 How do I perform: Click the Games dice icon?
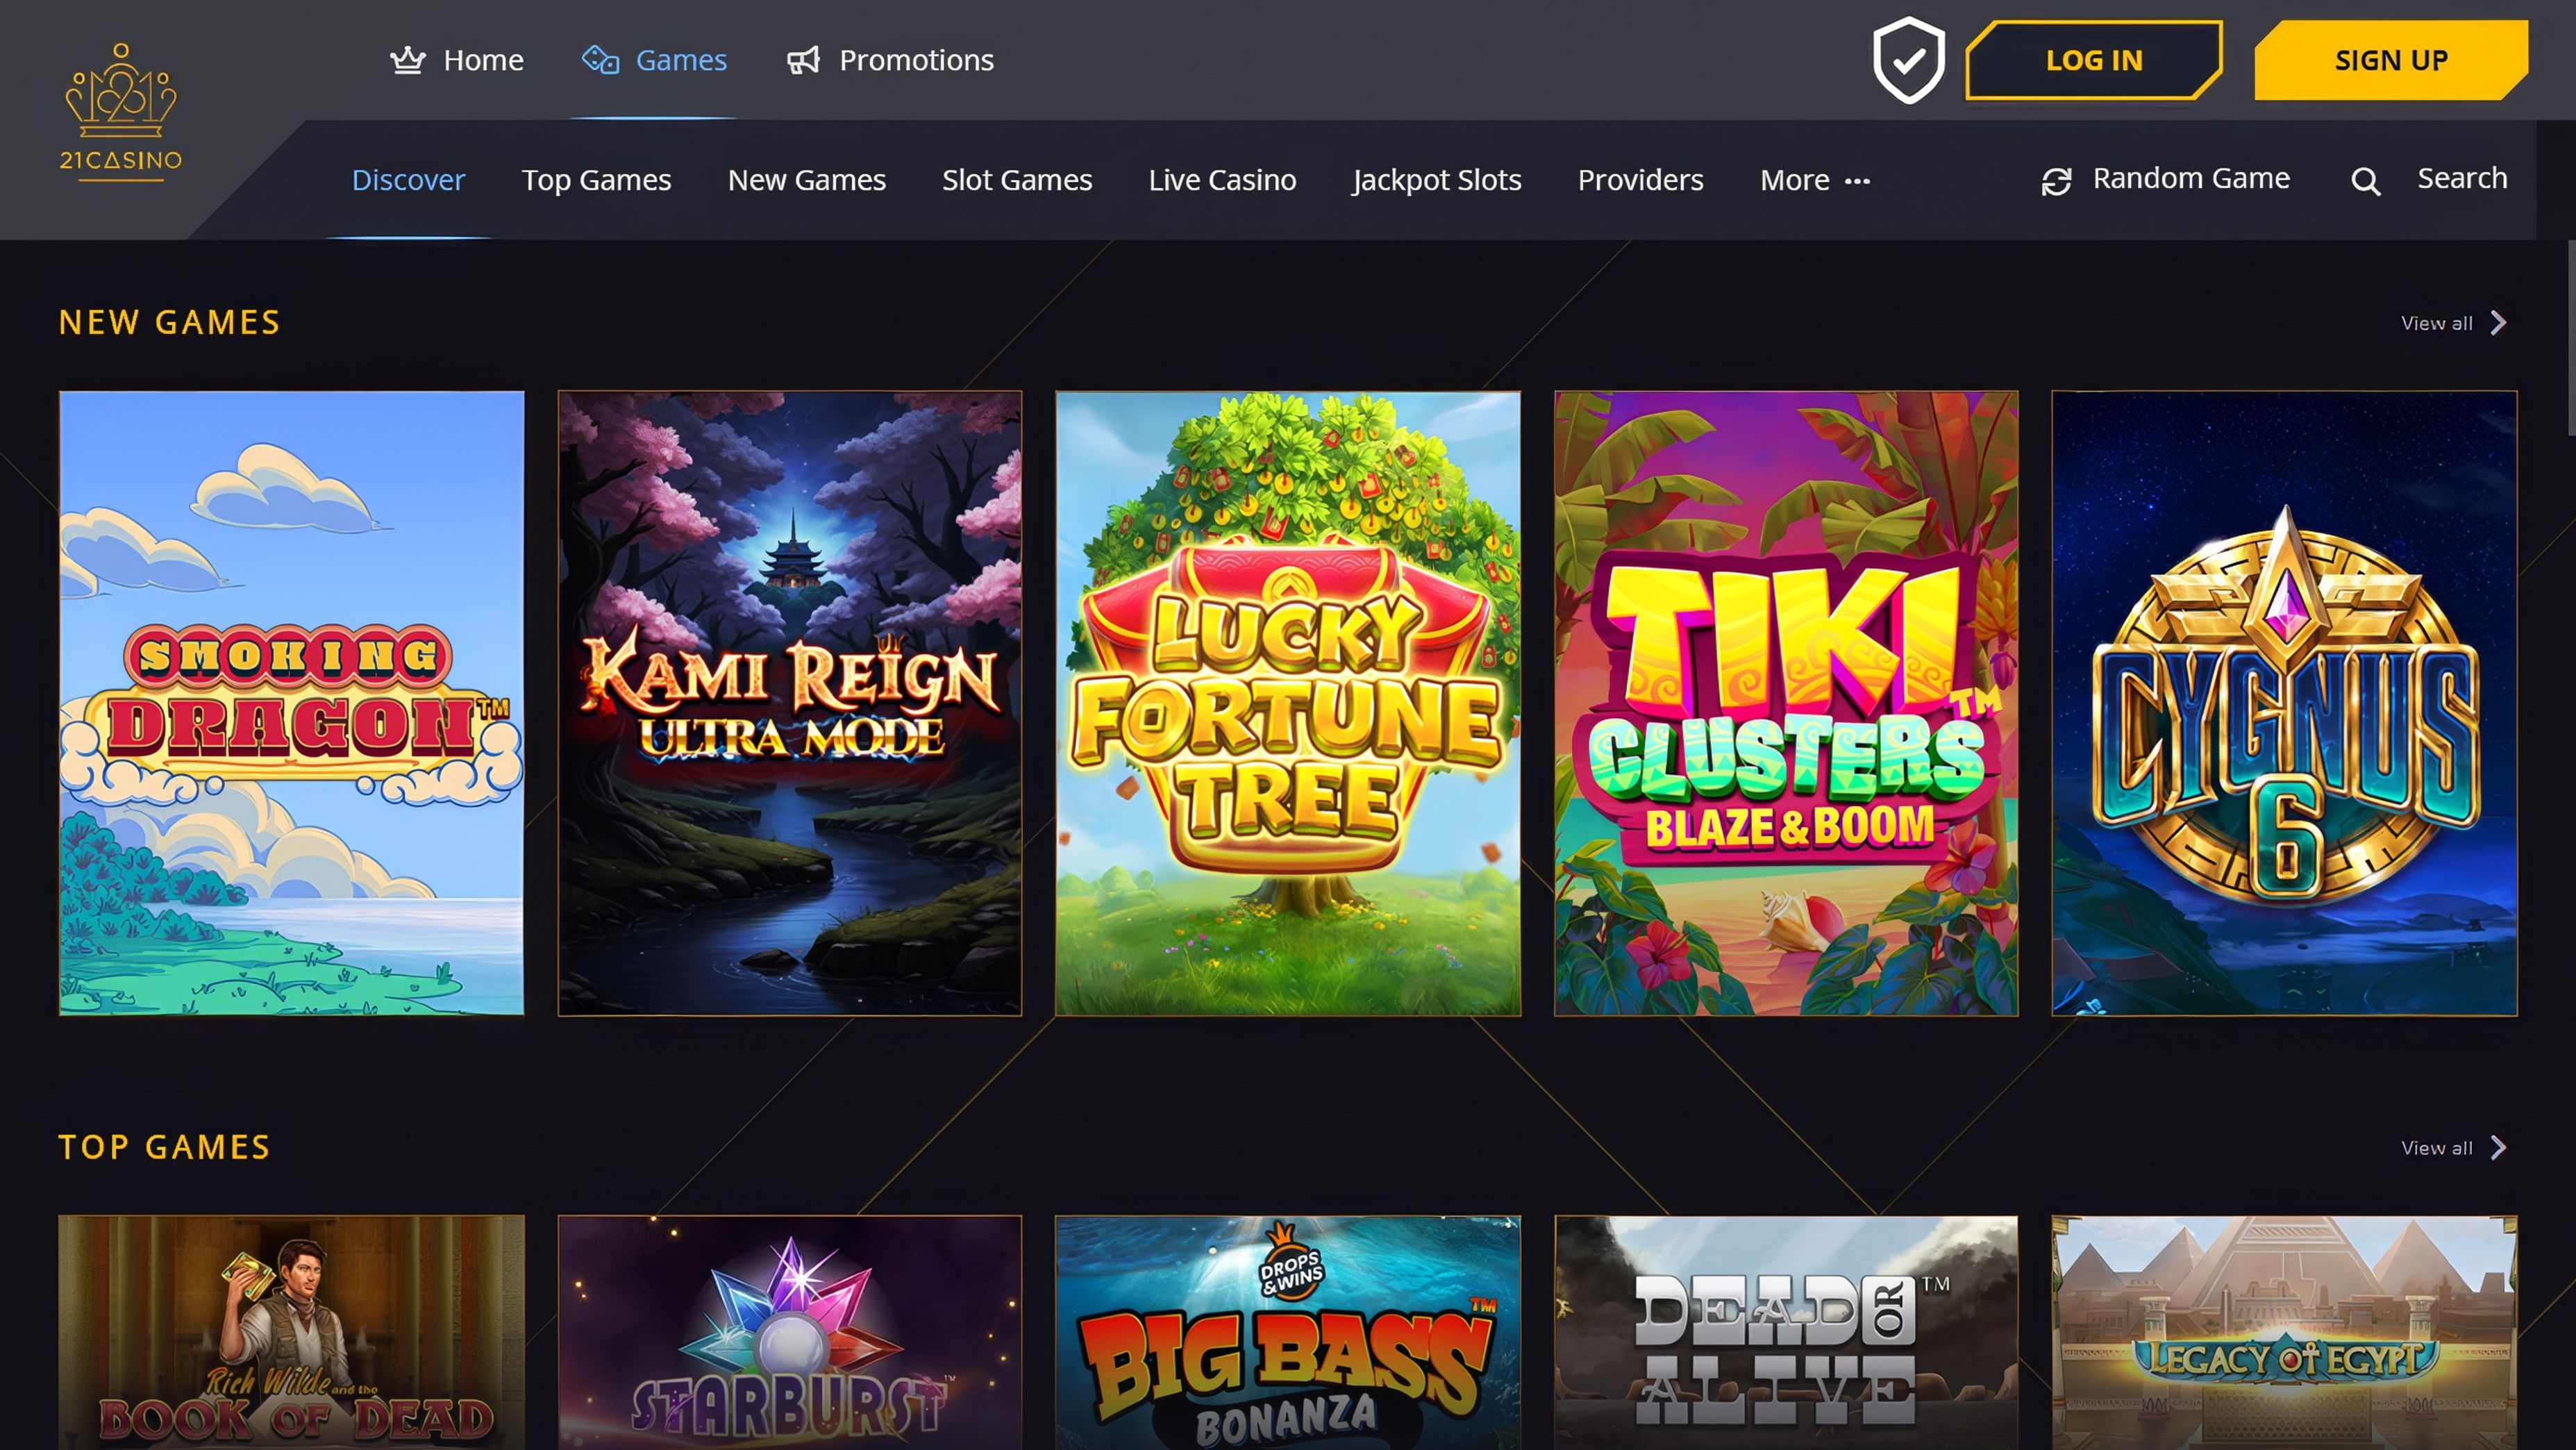tap(600, 60)
